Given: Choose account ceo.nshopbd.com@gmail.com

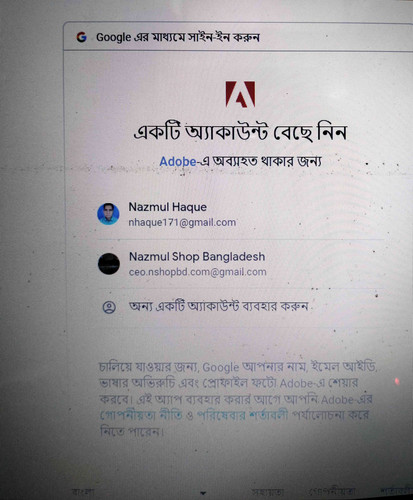Looking at the screenshot, I should (198, 272).
